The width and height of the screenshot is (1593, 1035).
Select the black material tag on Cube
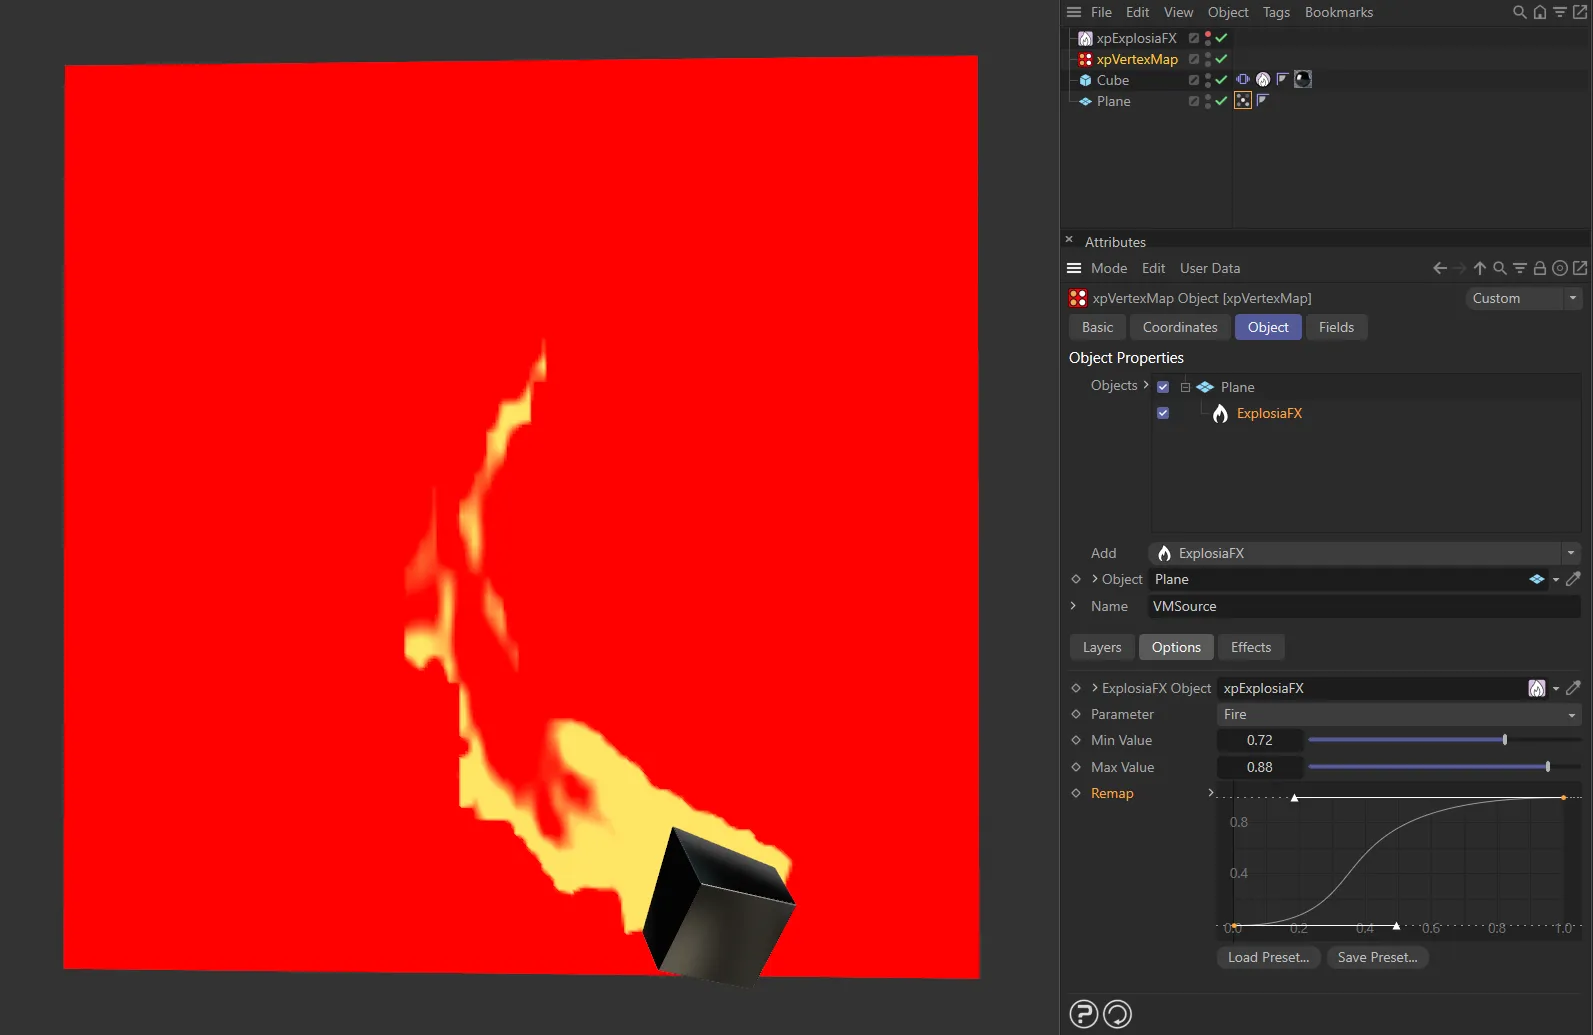1303,79
